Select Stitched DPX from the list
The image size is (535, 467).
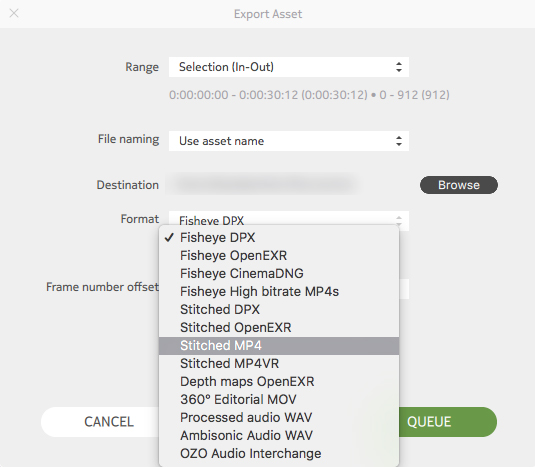pos(279,310)
